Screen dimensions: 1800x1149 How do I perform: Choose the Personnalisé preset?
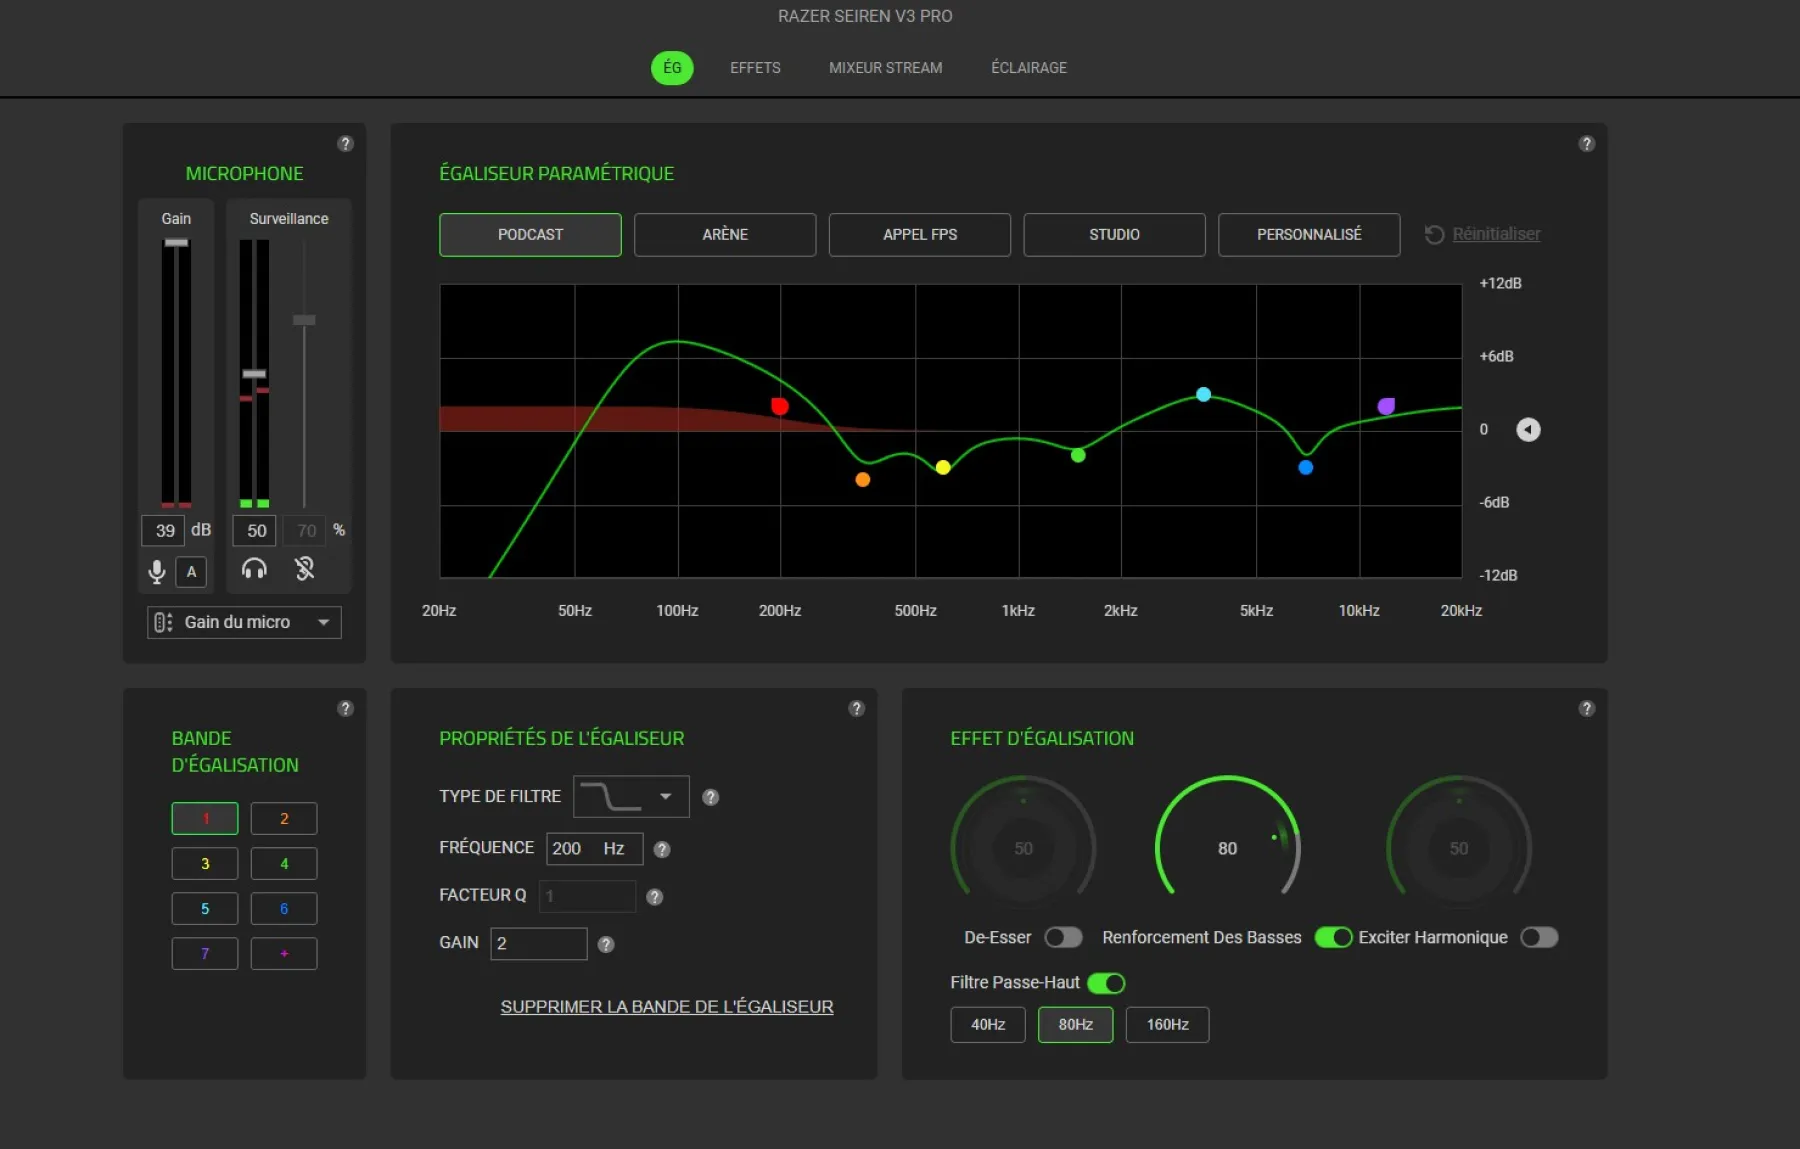pos(1309,235)
